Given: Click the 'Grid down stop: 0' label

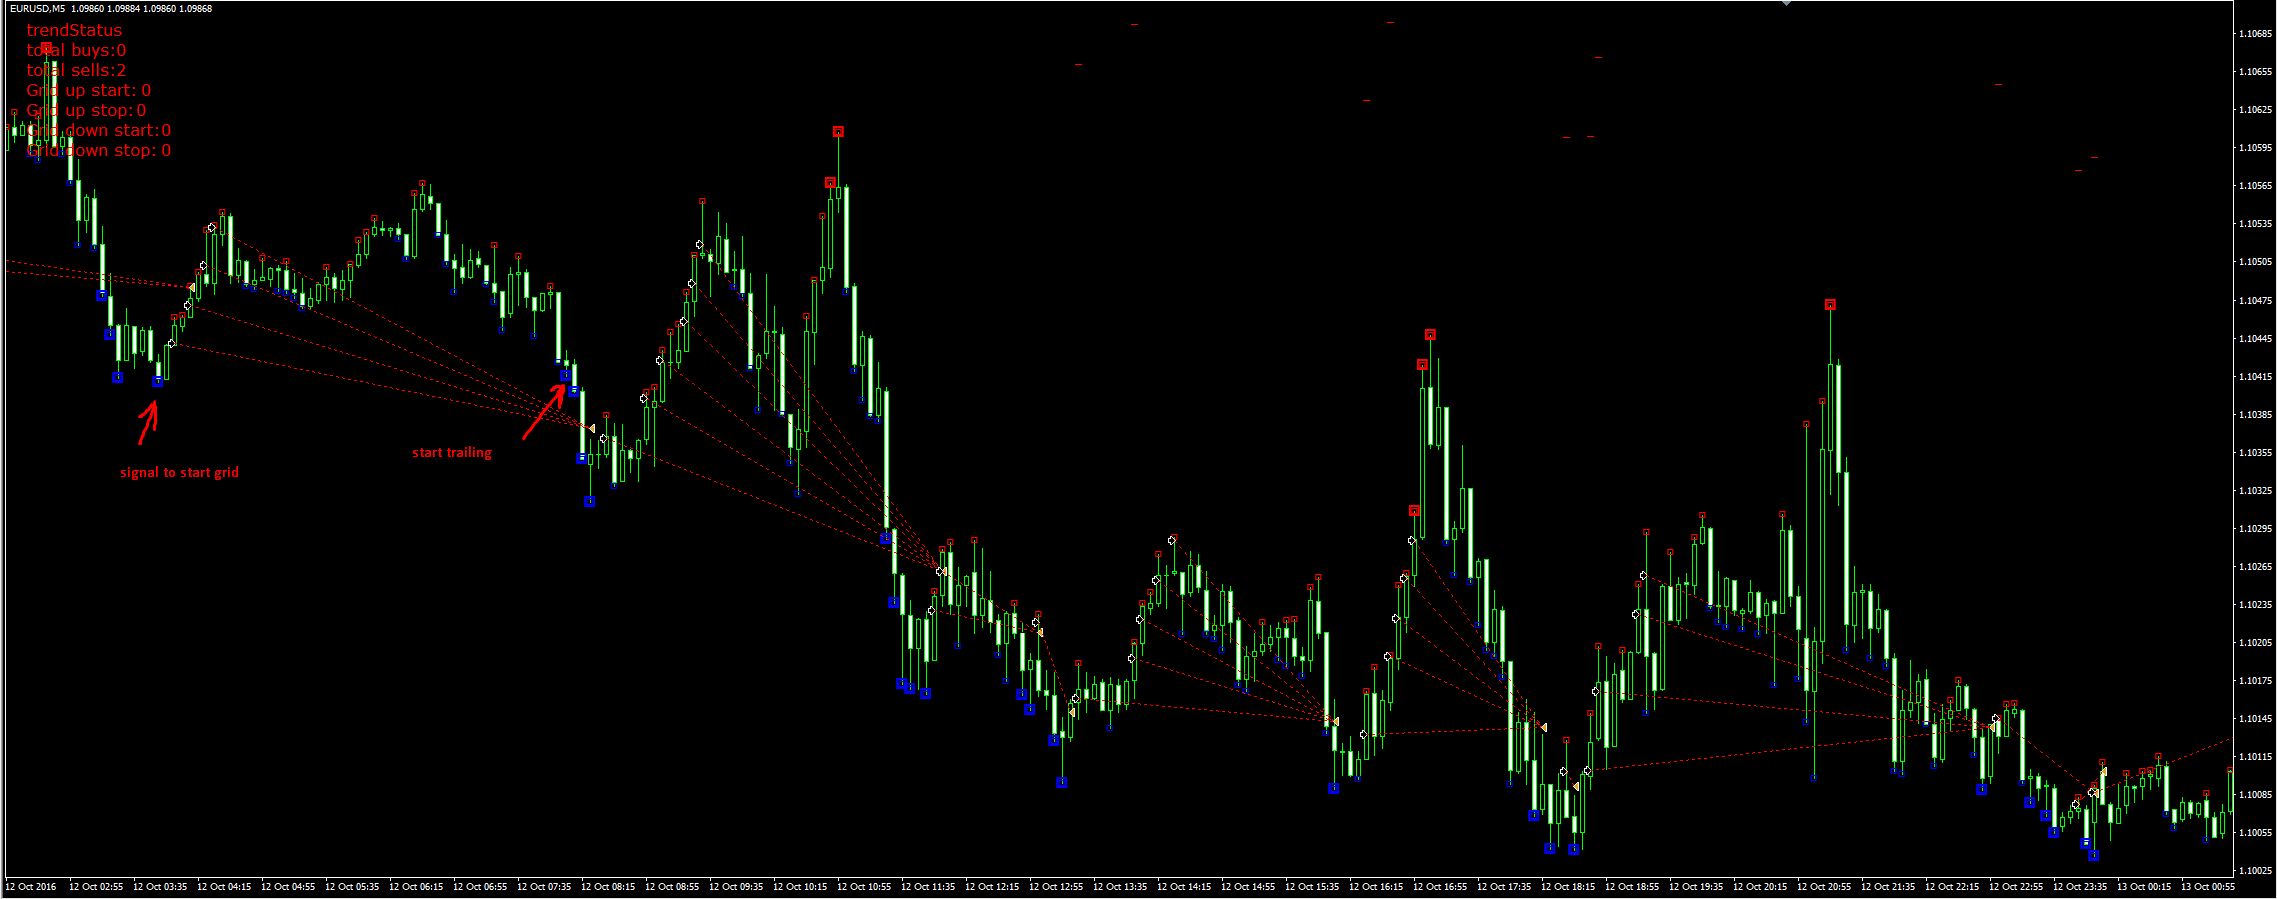Looking at the screenshot, I should [x=98, y=151].
